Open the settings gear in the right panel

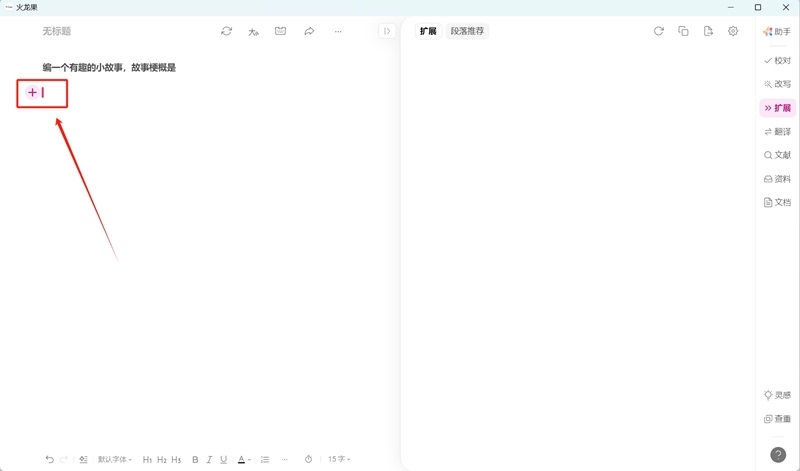coord(733,31)
